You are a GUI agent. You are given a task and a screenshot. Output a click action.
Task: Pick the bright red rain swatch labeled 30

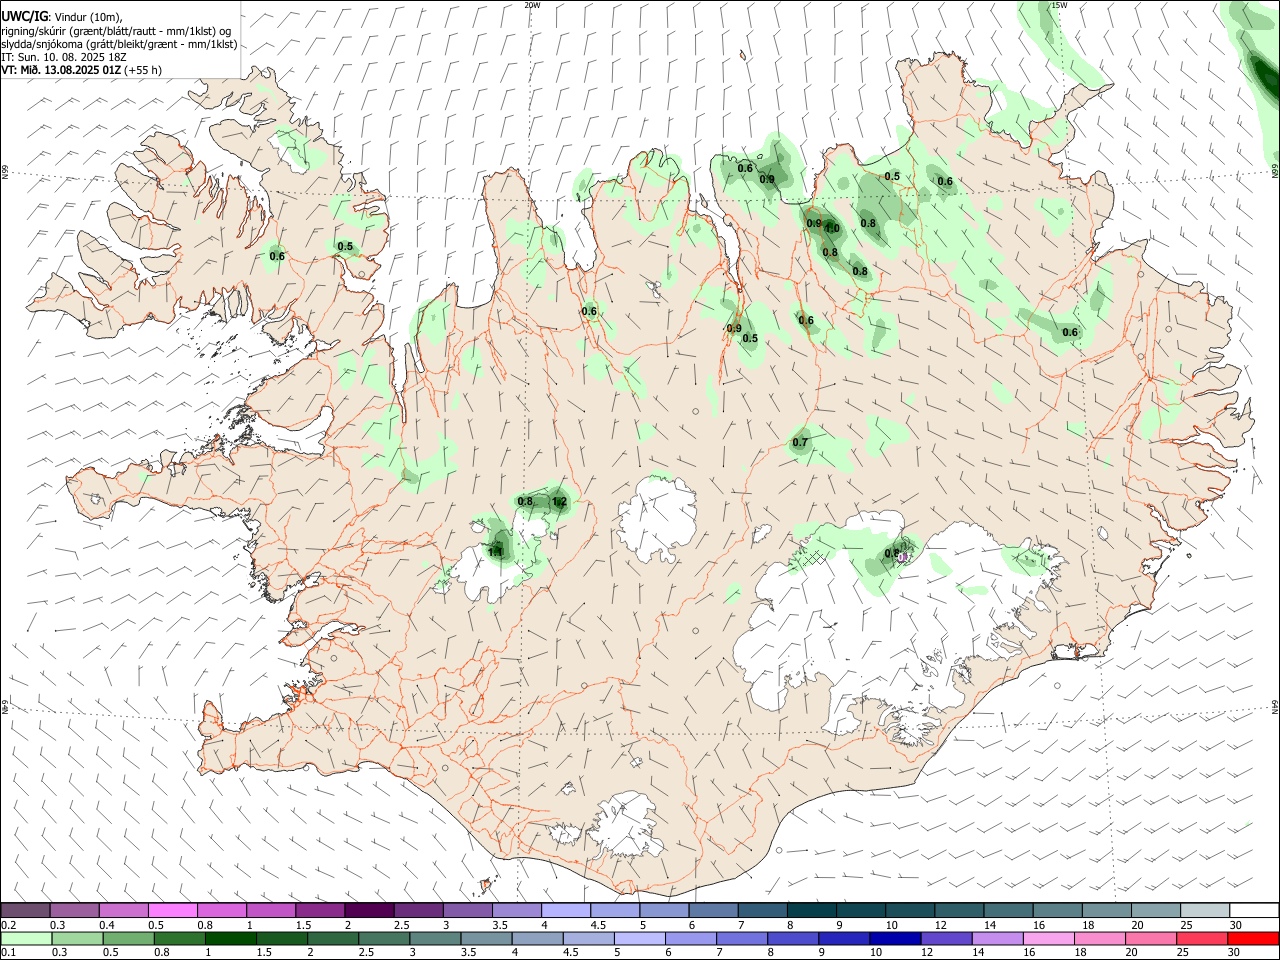pyautogui.click(x=1254, y=938)
